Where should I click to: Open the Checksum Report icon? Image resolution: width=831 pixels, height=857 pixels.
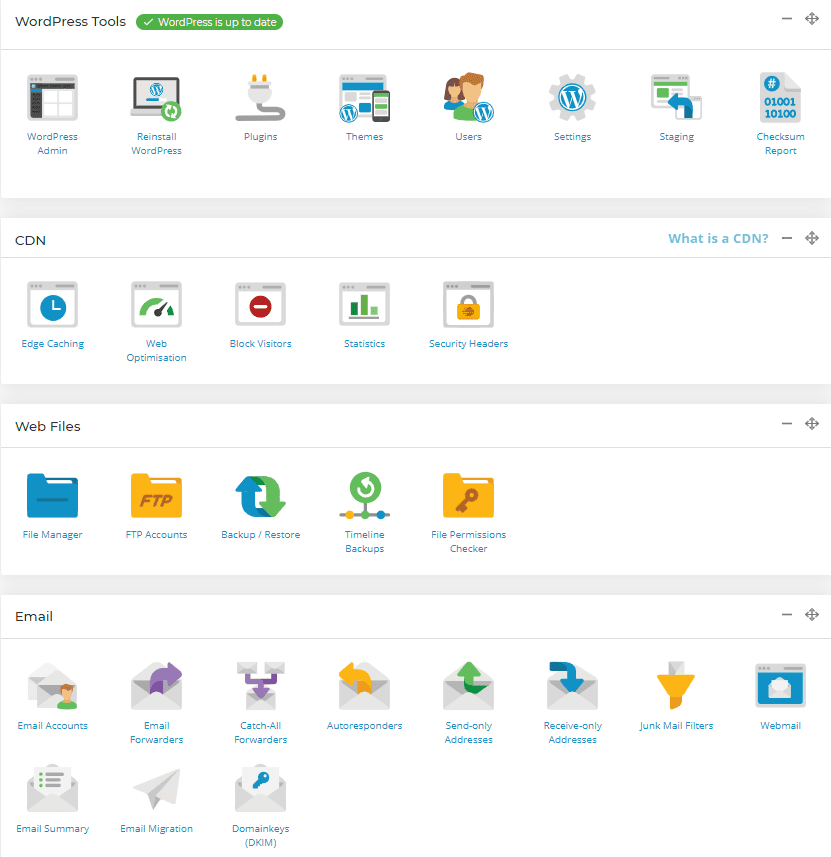[x=780, y=98]
